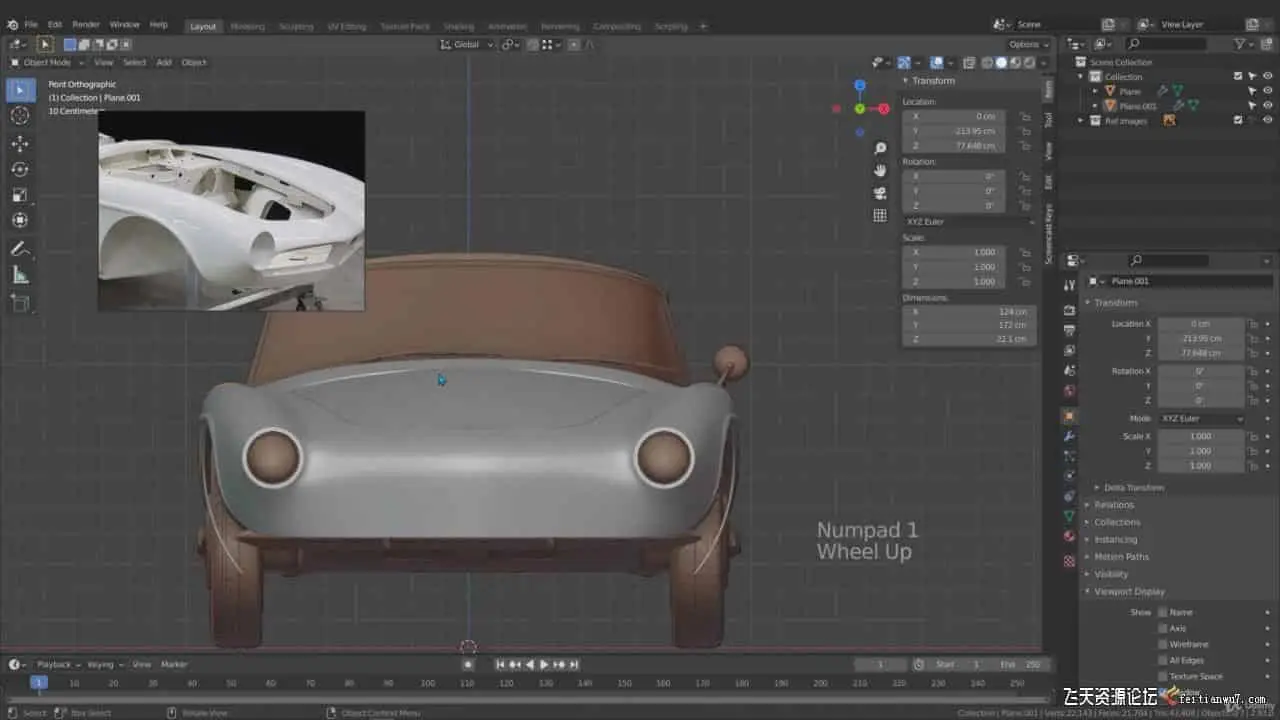Hide Plane.001 in the outliner
Screen dimensions: 1280x720
pyautogui.click(x=1267, y=105)
